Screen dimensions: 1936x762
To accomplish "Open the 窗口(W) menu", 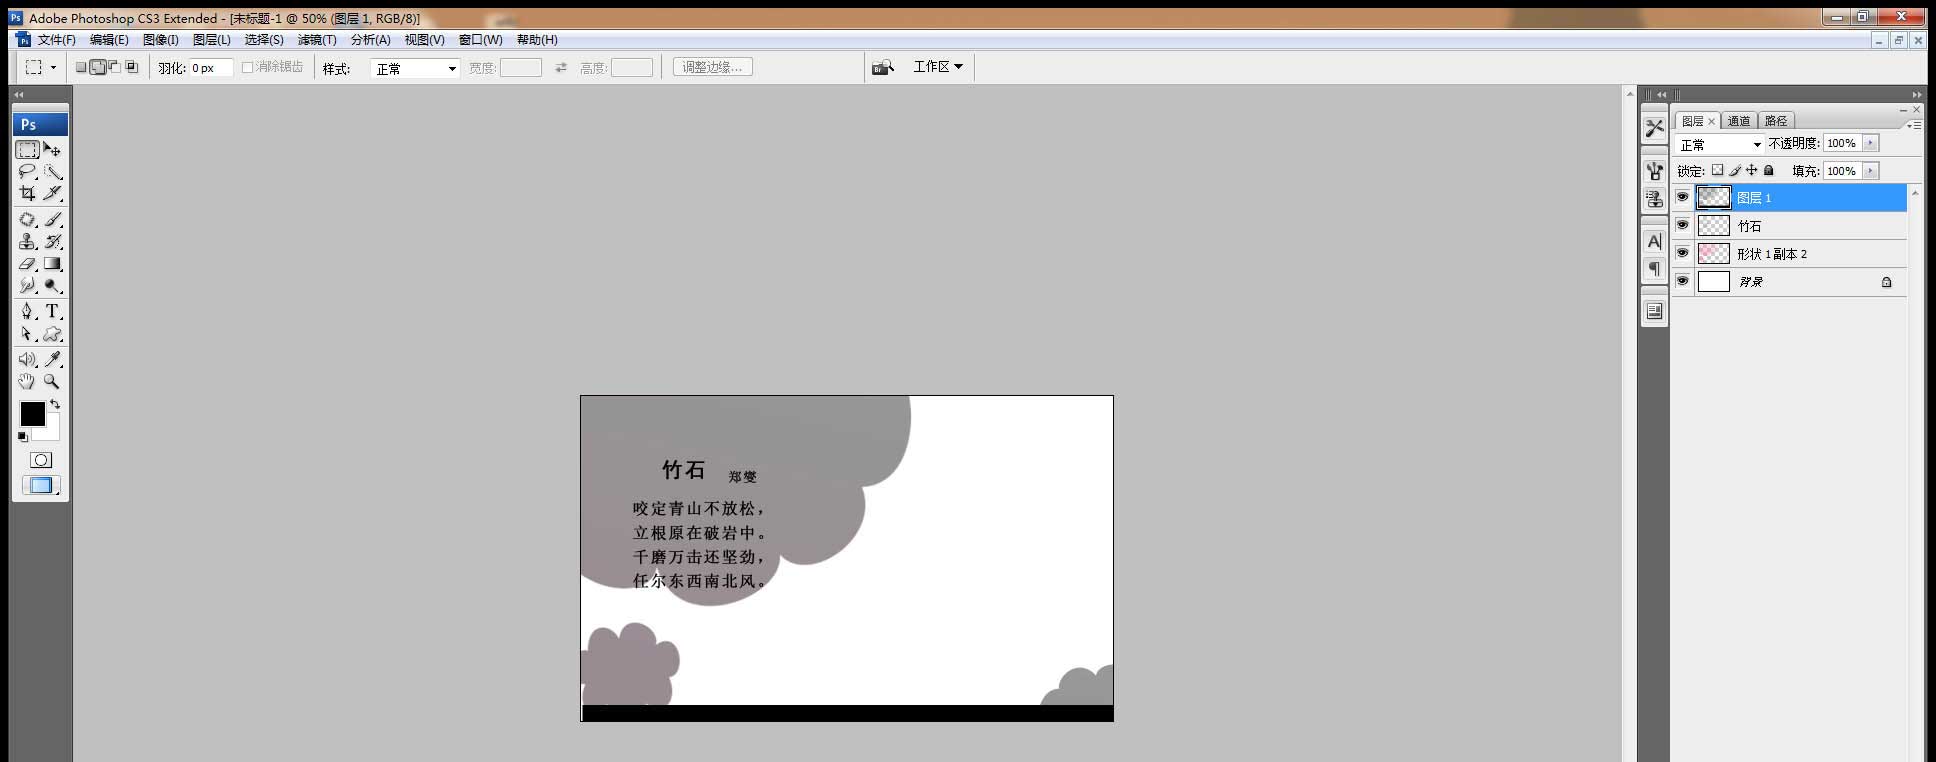I will click(x=480, y=40).
